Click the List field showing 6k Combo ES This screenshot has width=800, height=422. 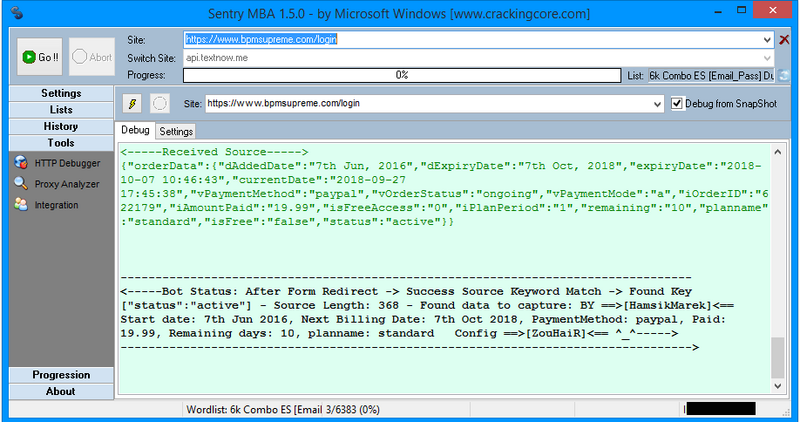click(711, 76)
